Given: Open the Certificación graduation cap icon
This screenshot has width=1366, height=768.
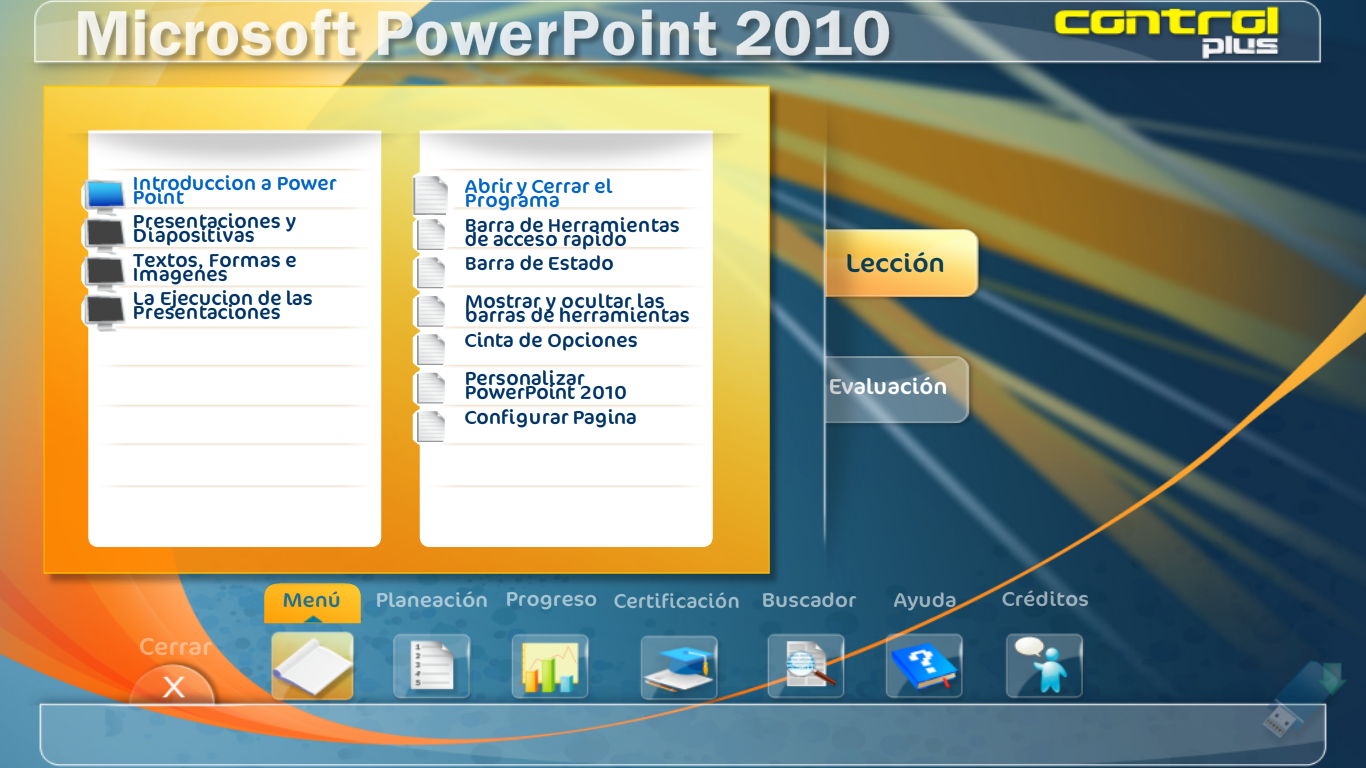Looking at the screenshot, I should click(679, 668).
